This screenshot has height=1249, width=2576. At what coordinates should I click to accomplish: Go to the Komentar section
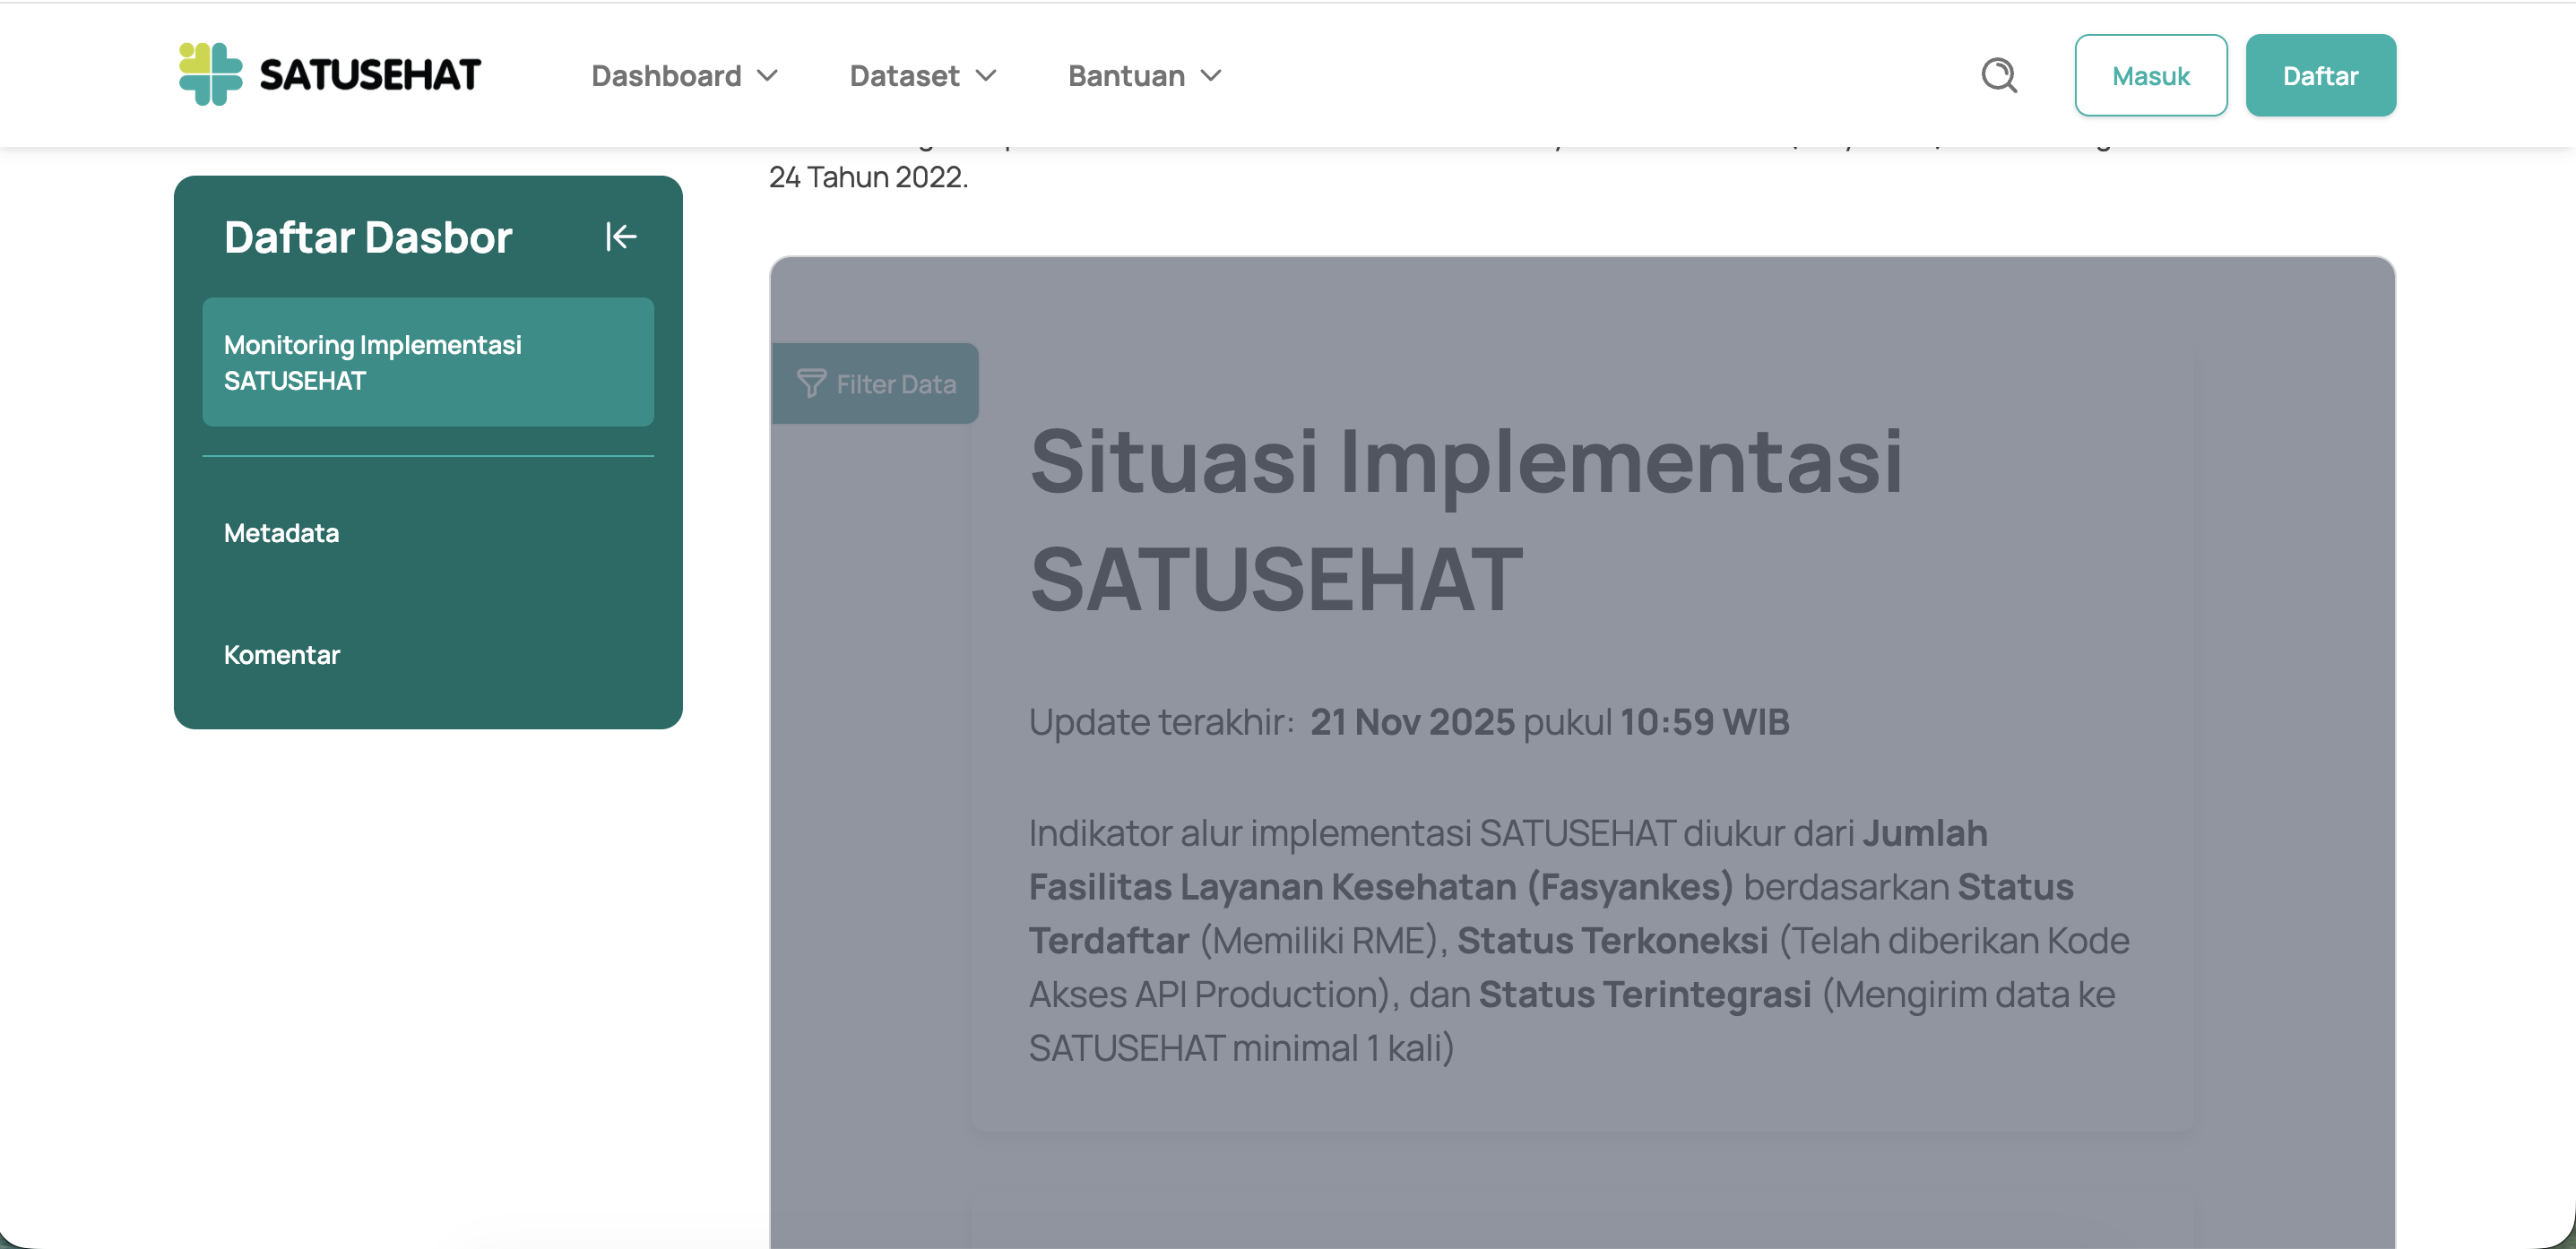282,655
